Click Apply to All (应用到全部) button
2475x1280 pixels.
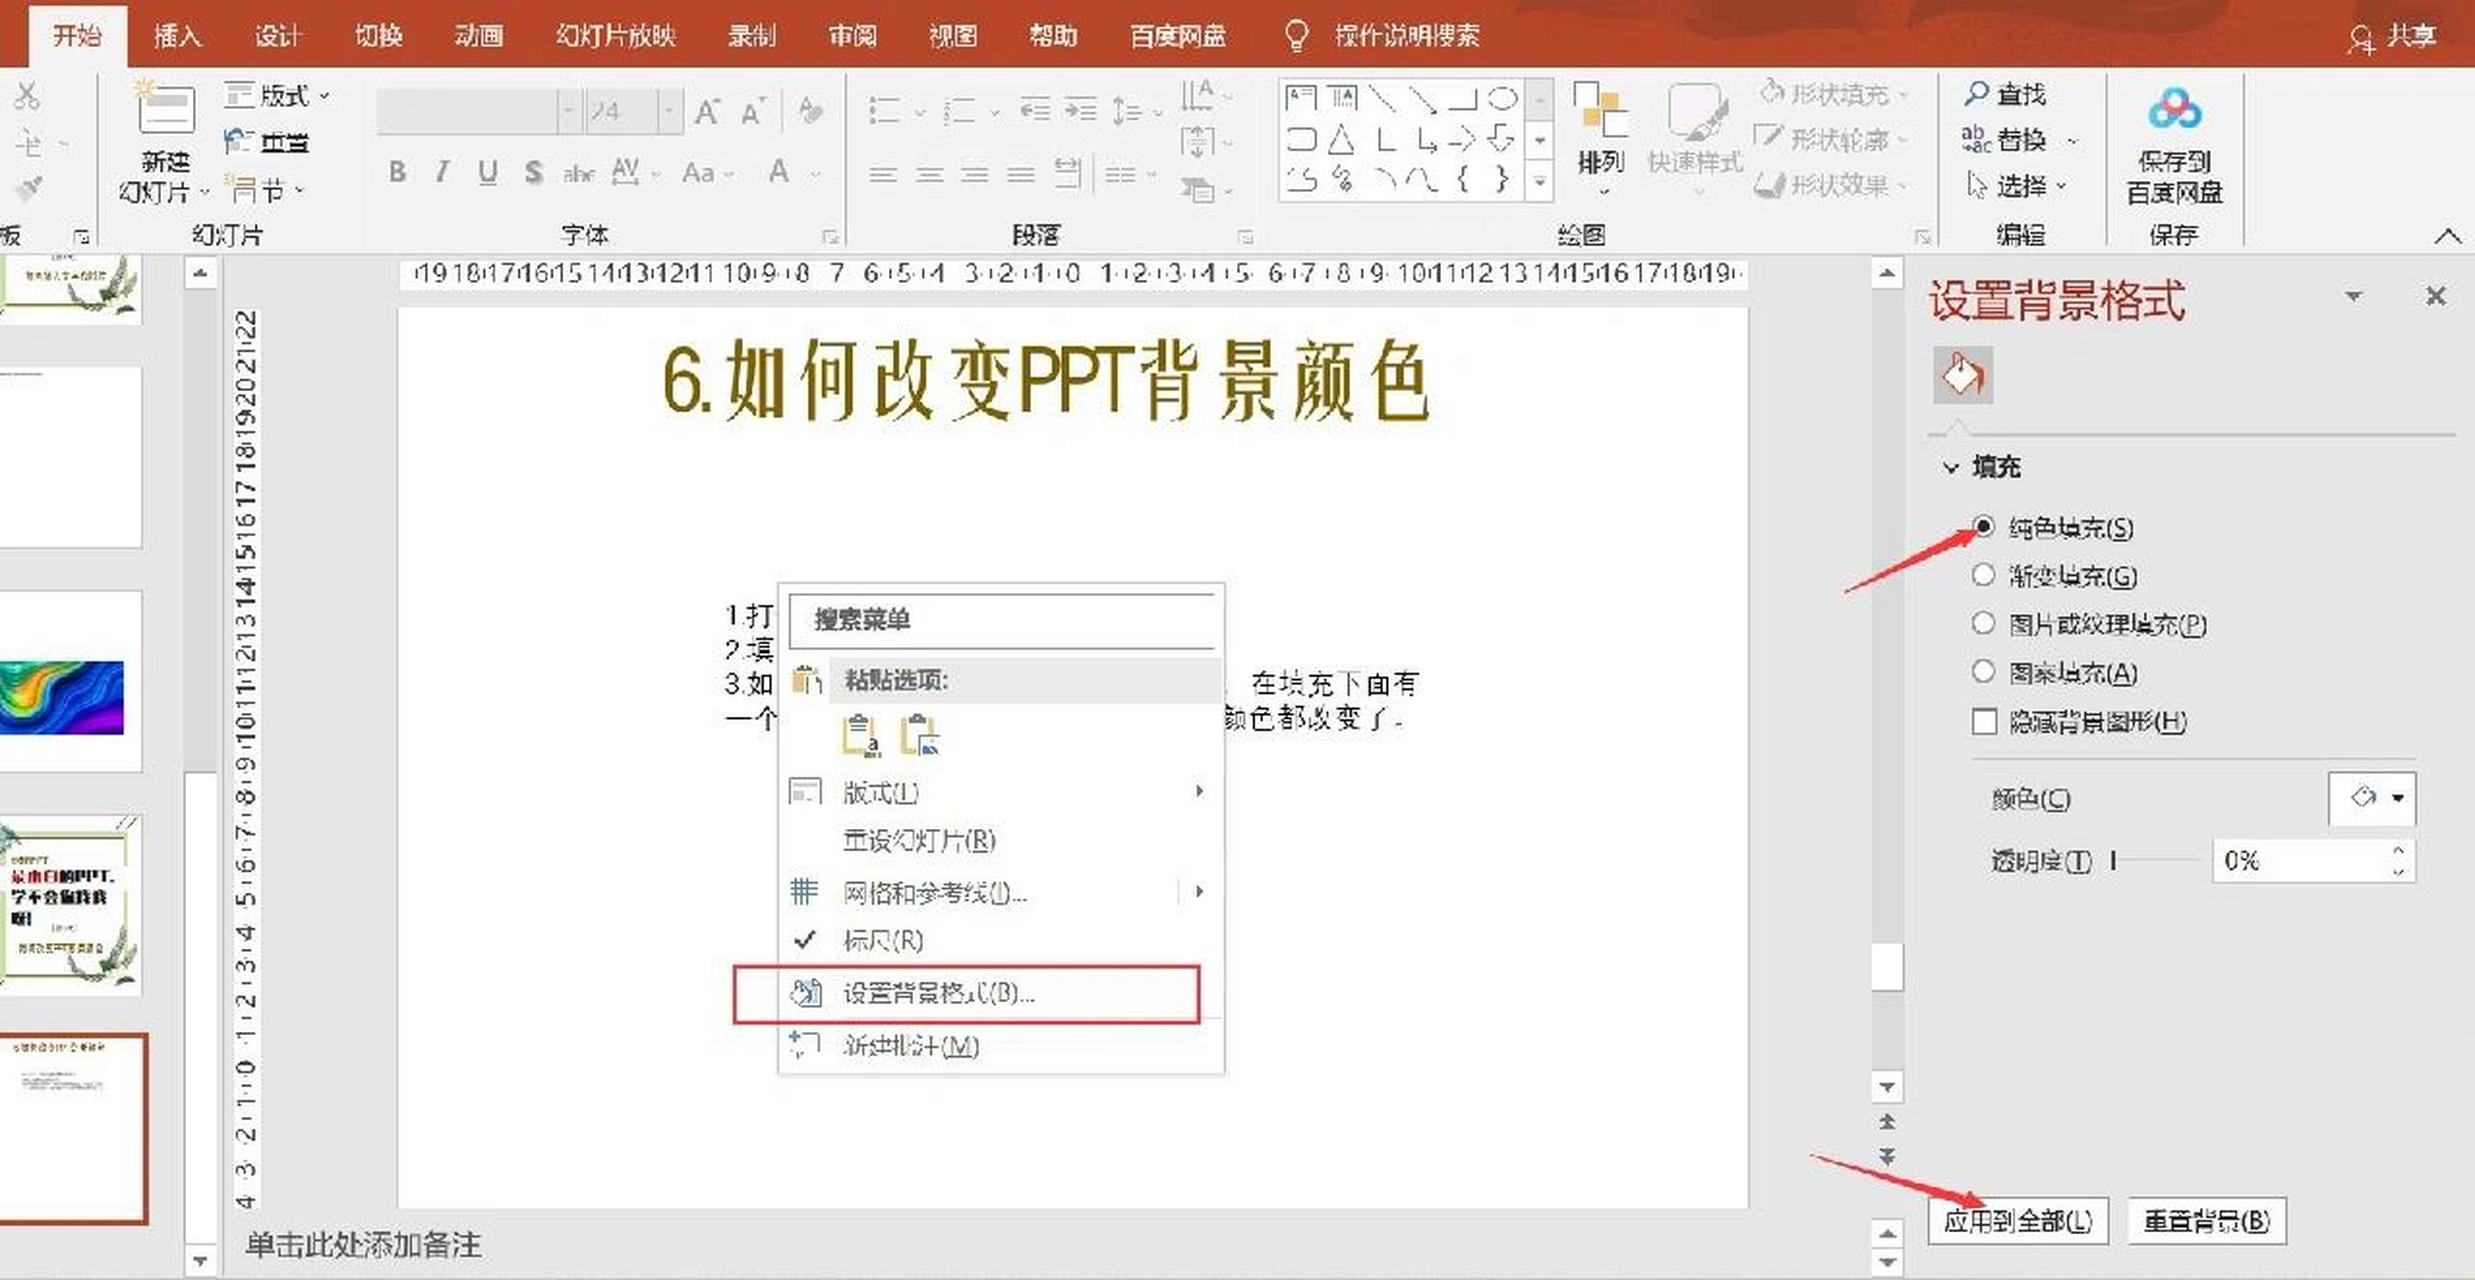2018,1220
